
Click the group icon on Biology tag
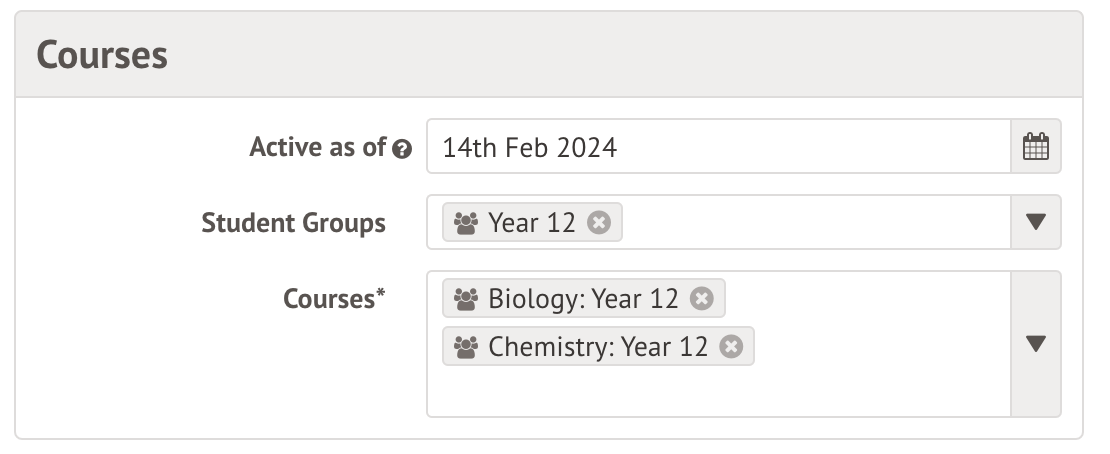(466, 298)
